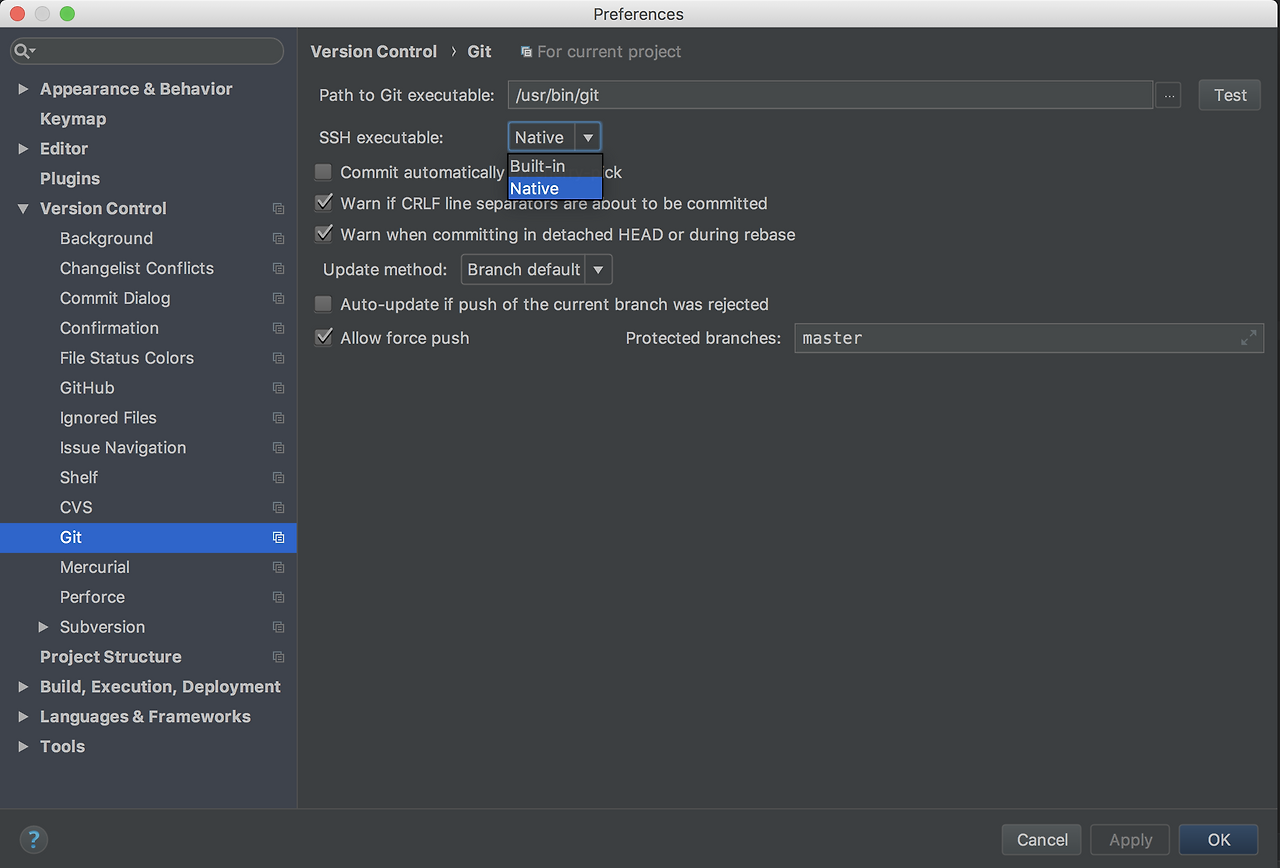Enable Auto-update if push was rejected
This screenshot has width=1280, height=868.
pos(323,304)
